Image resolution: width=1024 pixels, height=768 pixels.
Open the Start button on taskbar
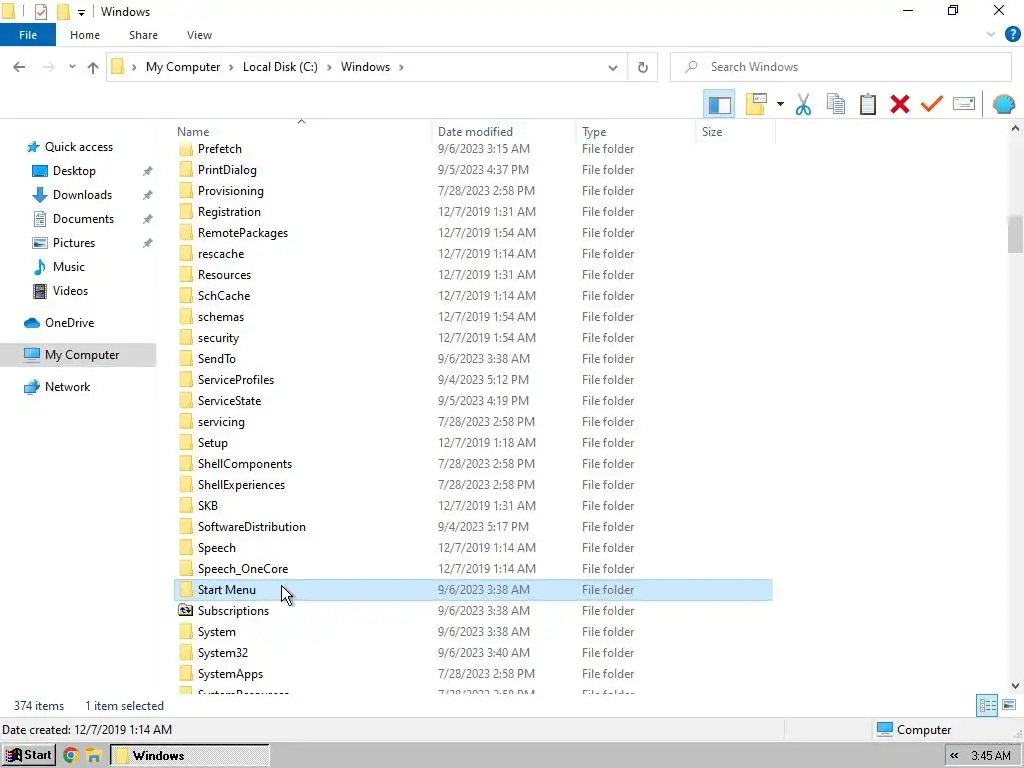29,756
